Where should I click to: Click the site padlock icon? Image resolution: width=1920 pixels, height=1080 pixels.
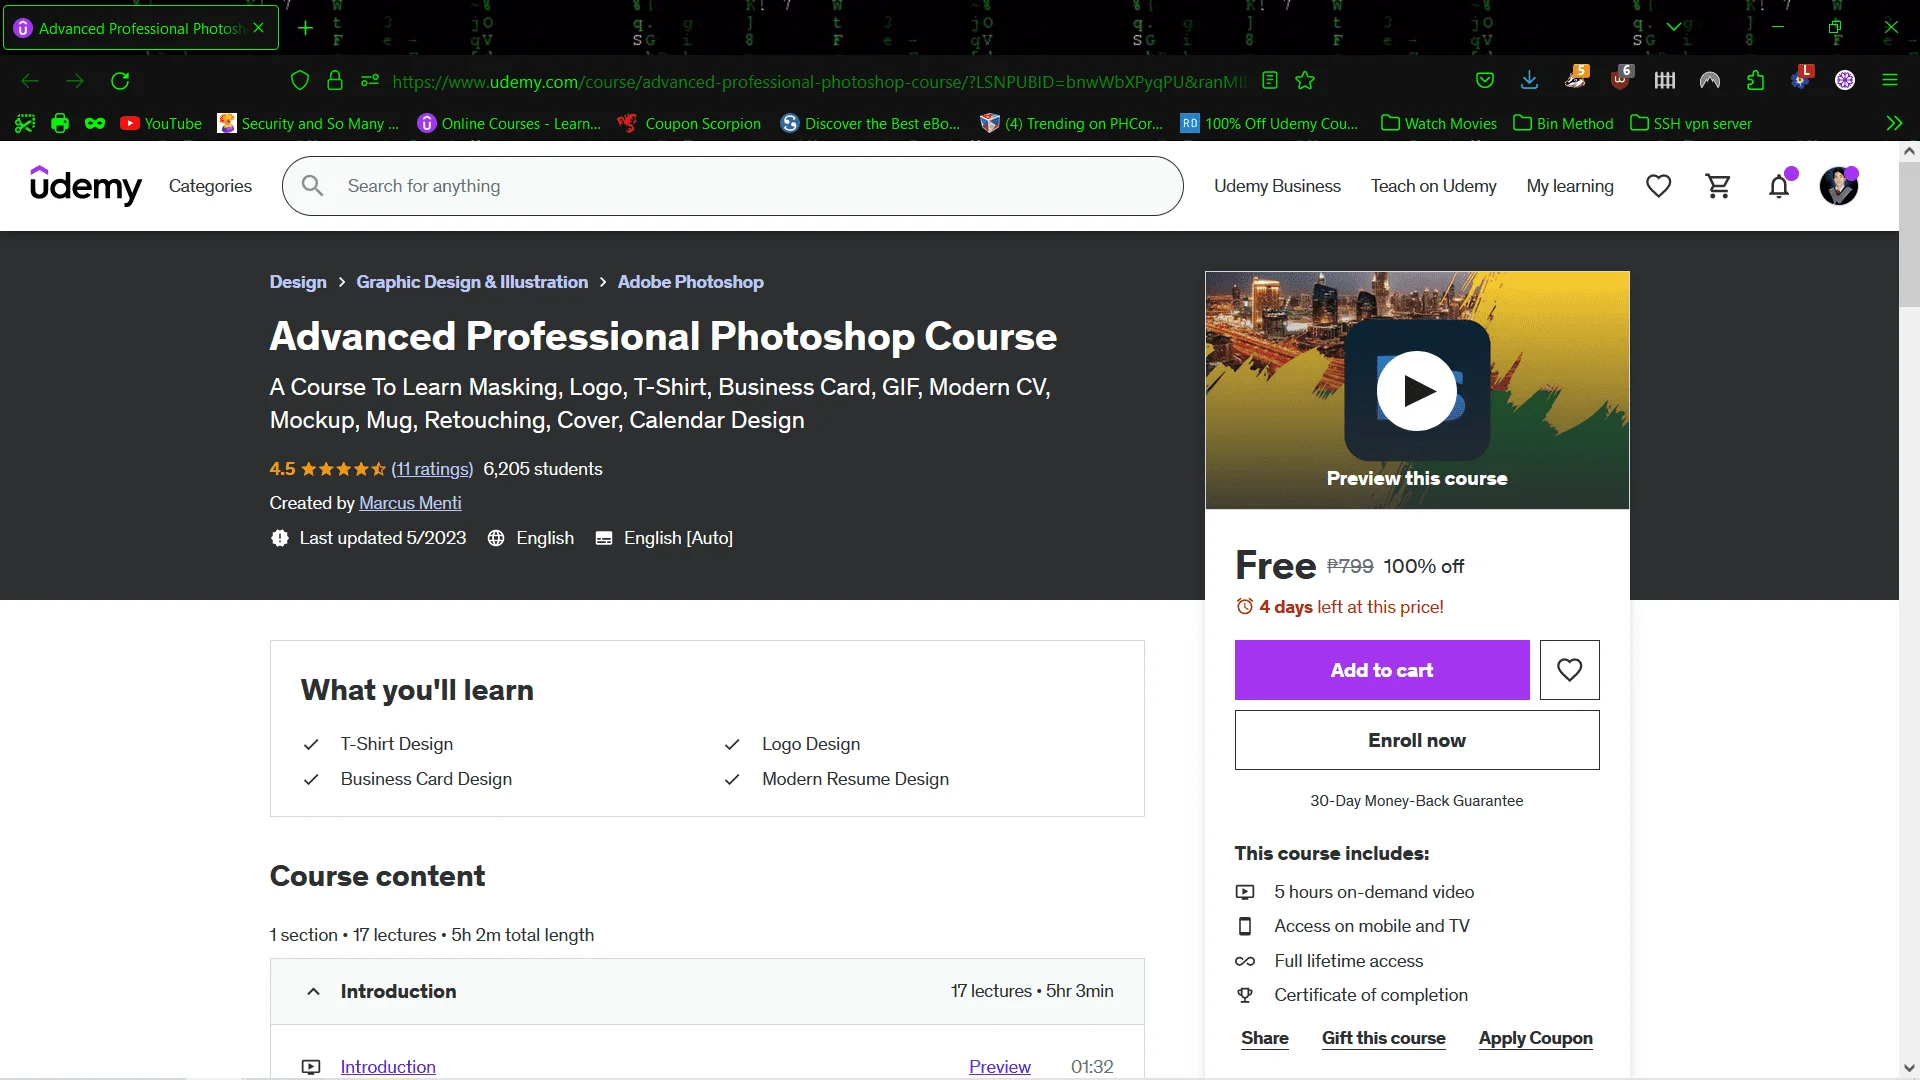(x=335, y=81)
